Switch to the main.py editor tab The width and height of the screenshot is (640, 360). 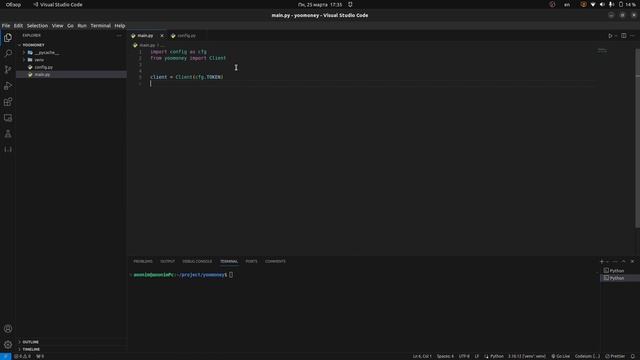145,36
